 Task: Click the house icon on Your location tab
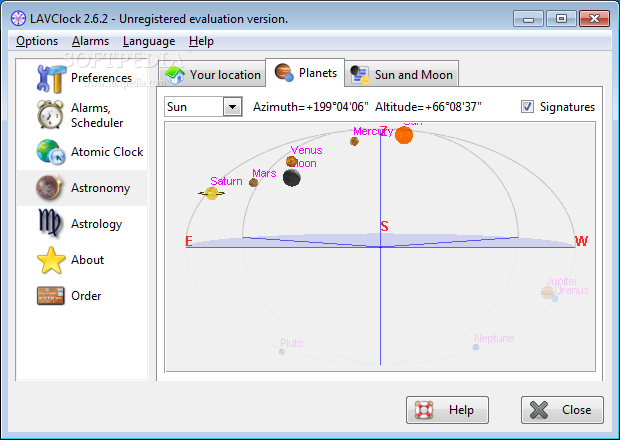(x=174, y=75)
